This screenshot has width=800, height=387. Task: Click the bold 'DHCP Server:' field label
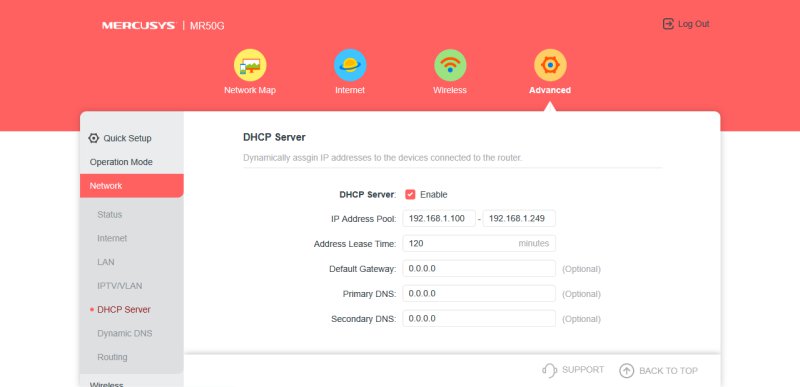coord(368,195)
